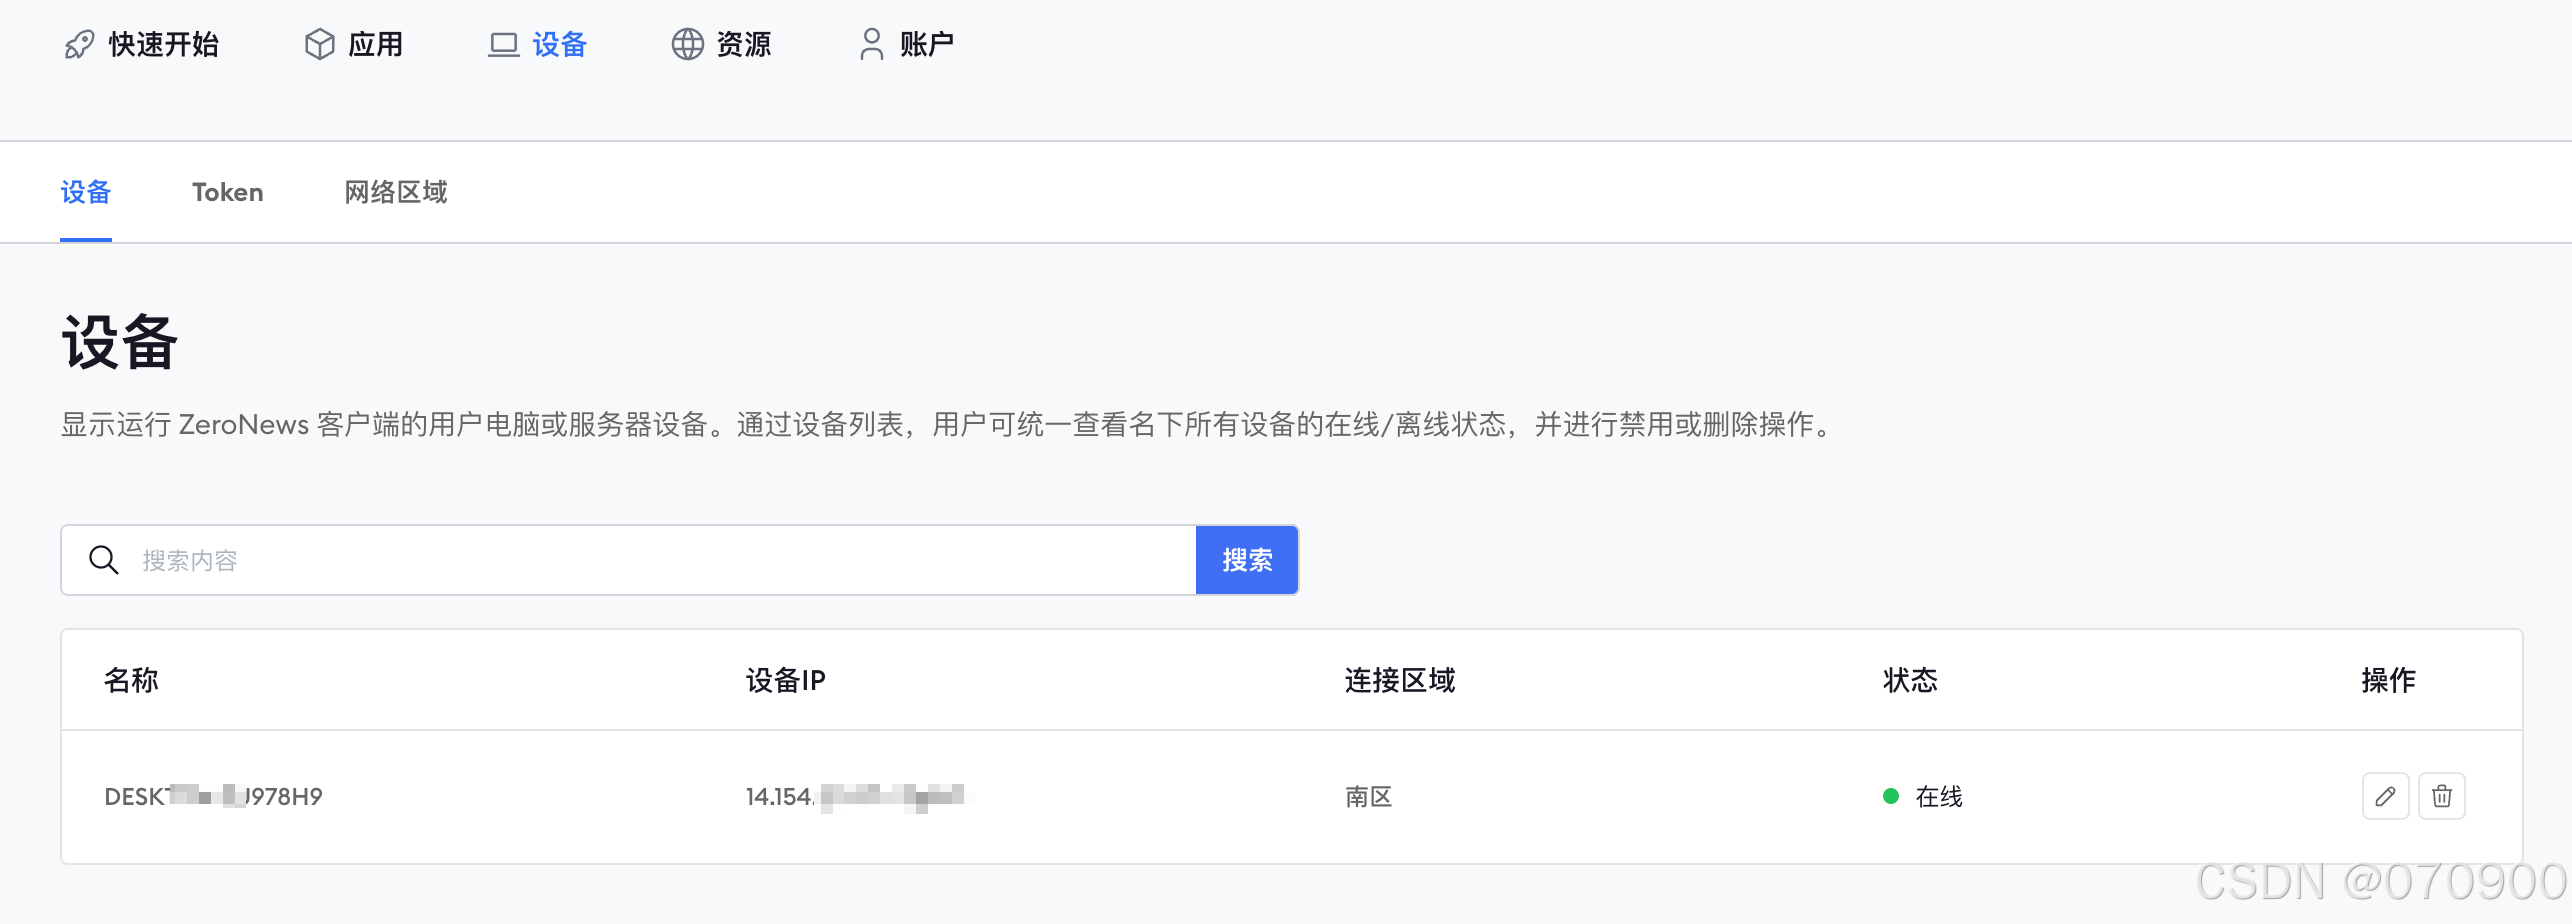This screenshot has width=2572, height=924.
Task: Select the package icon next to 应用
Action: coord(317,44)
